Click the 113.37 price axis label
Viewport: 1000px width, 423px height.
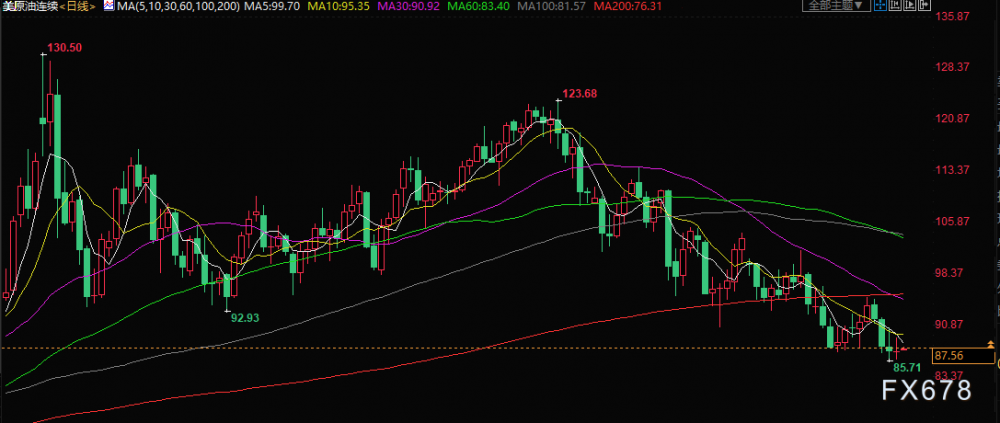pos(952,170)
